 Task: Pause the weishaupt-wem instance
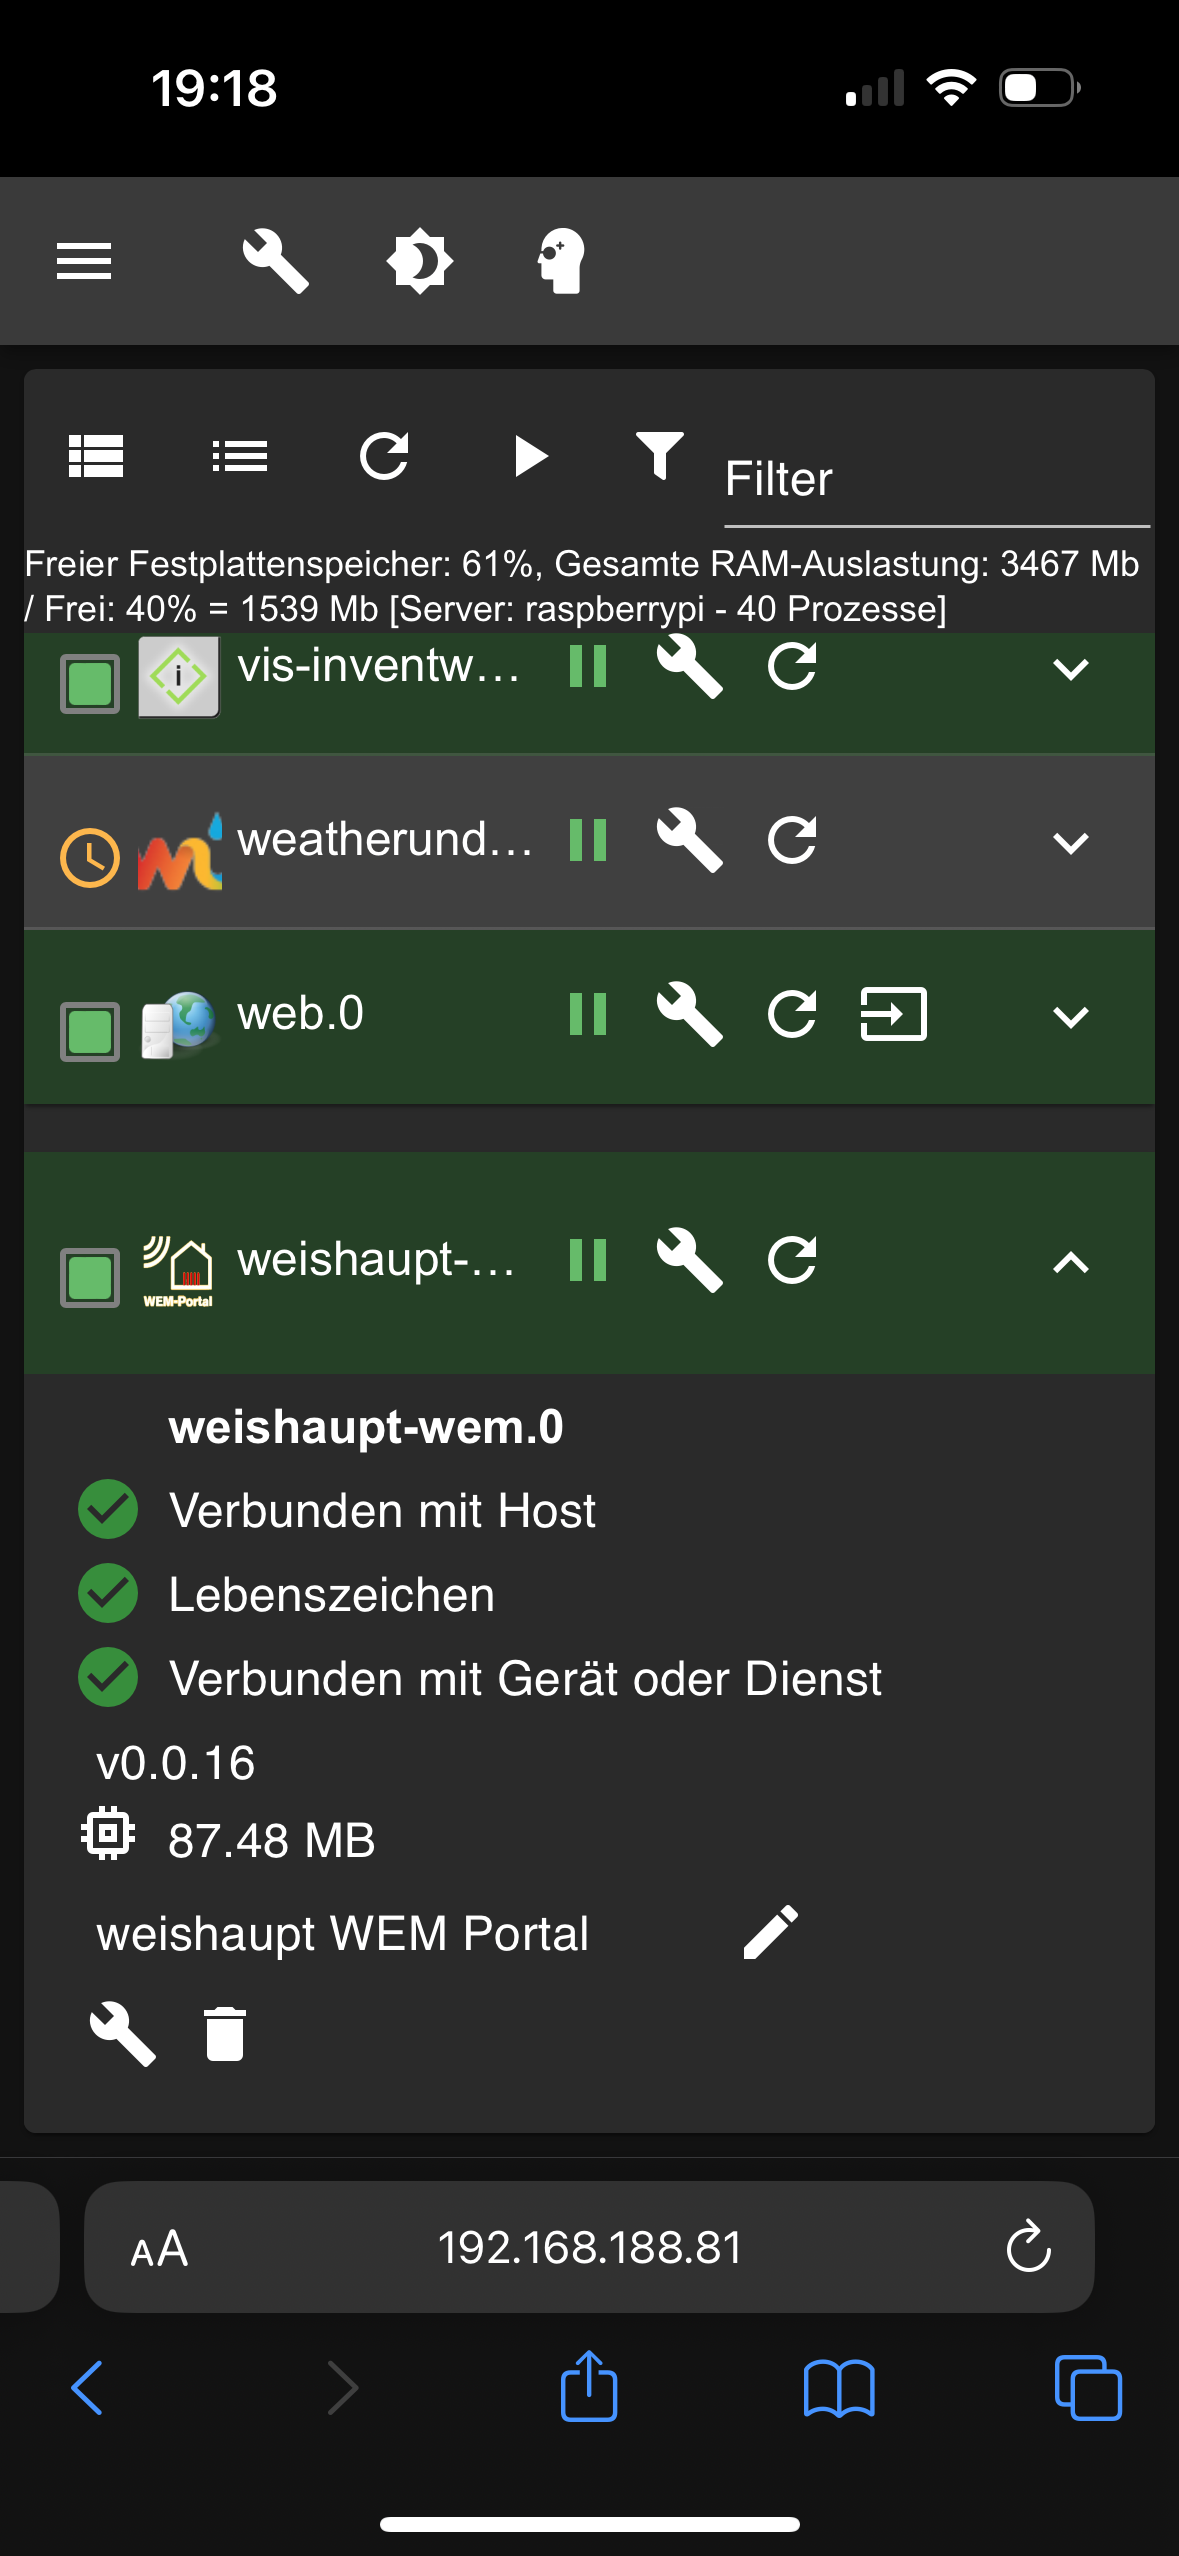[588, 1260]
